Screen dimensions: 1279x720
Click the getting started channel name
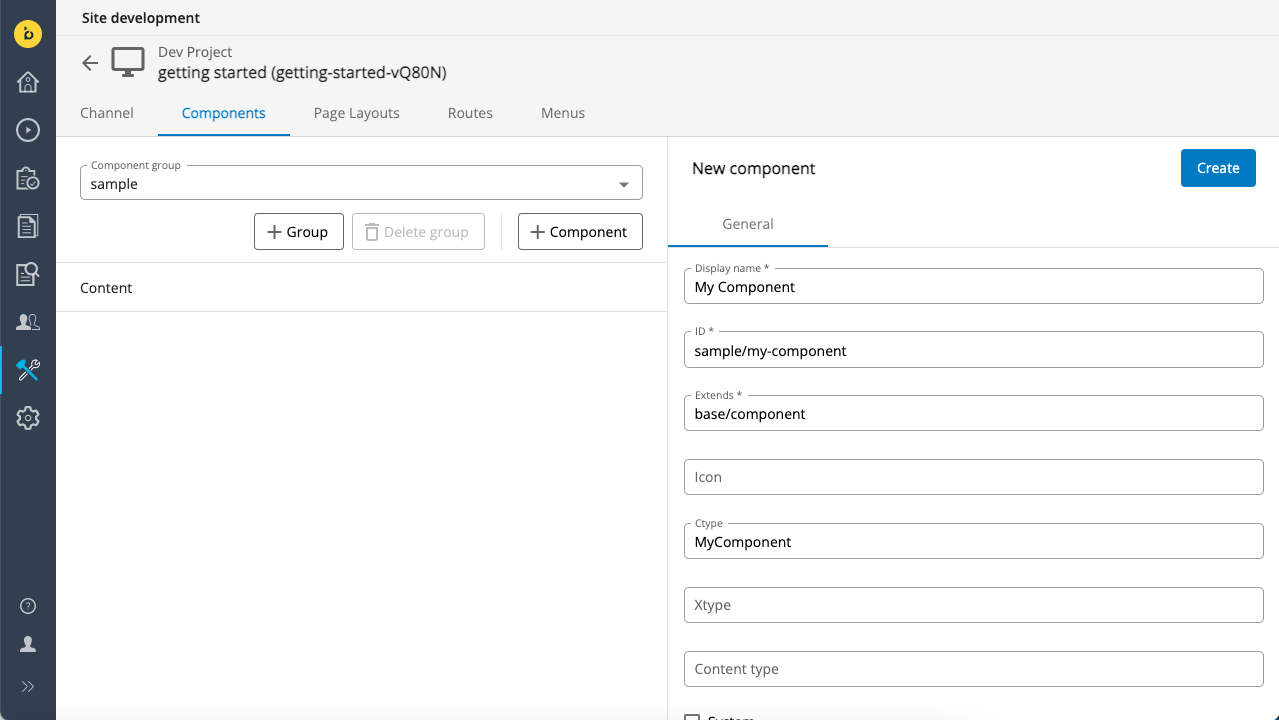click(302, 73)
